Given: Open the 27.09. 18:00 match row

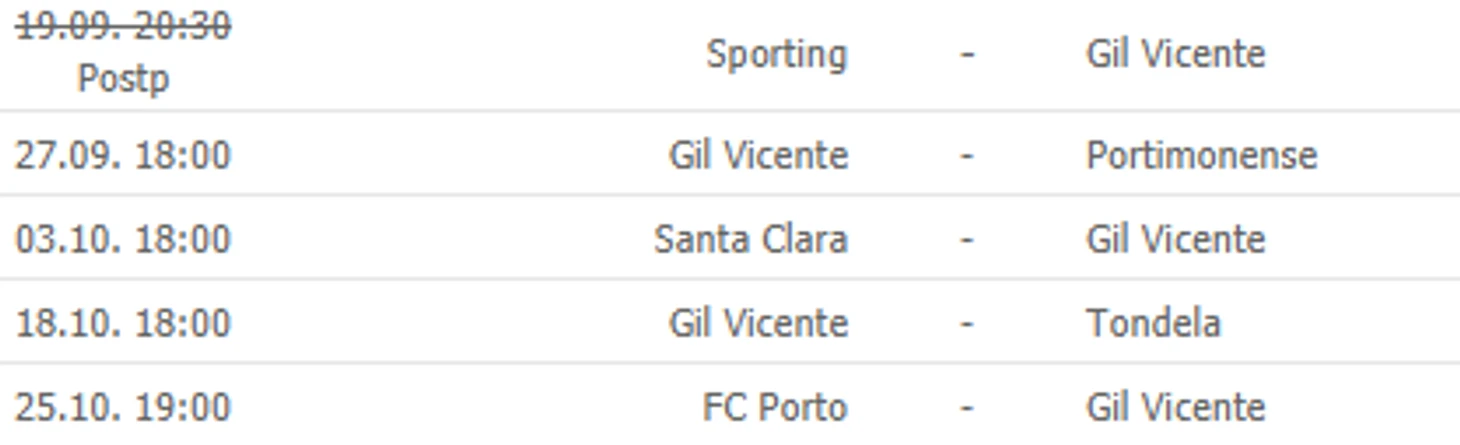Looking at the screenshot, I should point(730,154).
